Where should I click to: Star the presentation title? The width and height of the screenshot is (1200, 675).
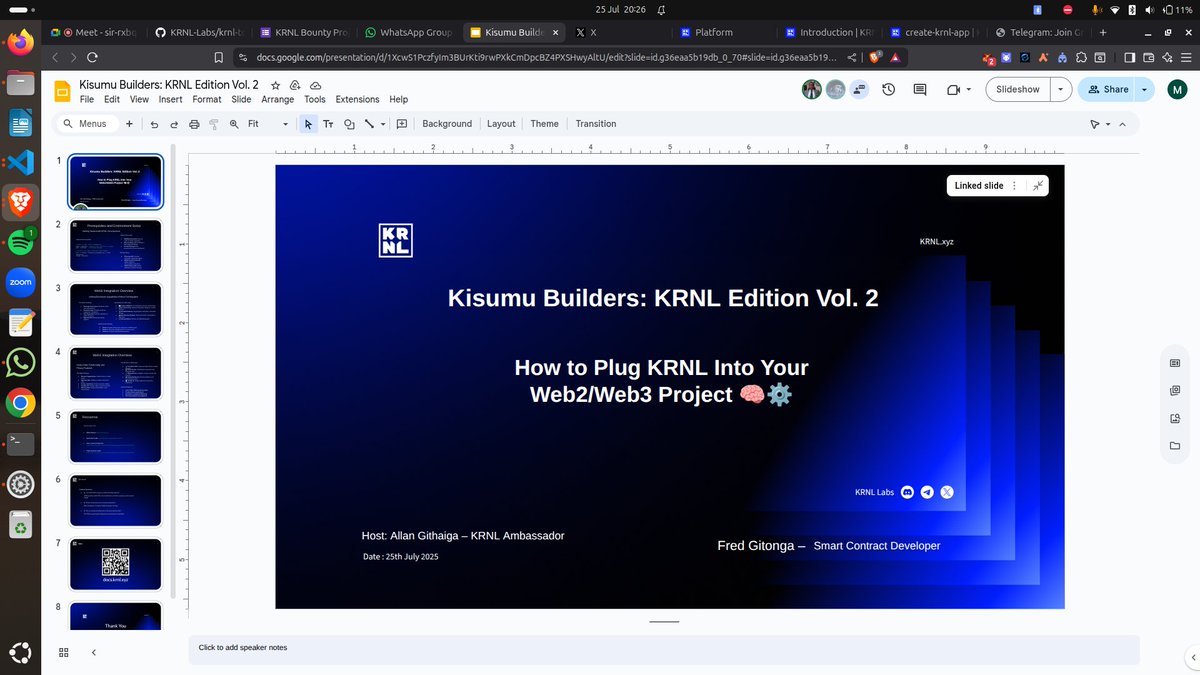pos(276,86)
